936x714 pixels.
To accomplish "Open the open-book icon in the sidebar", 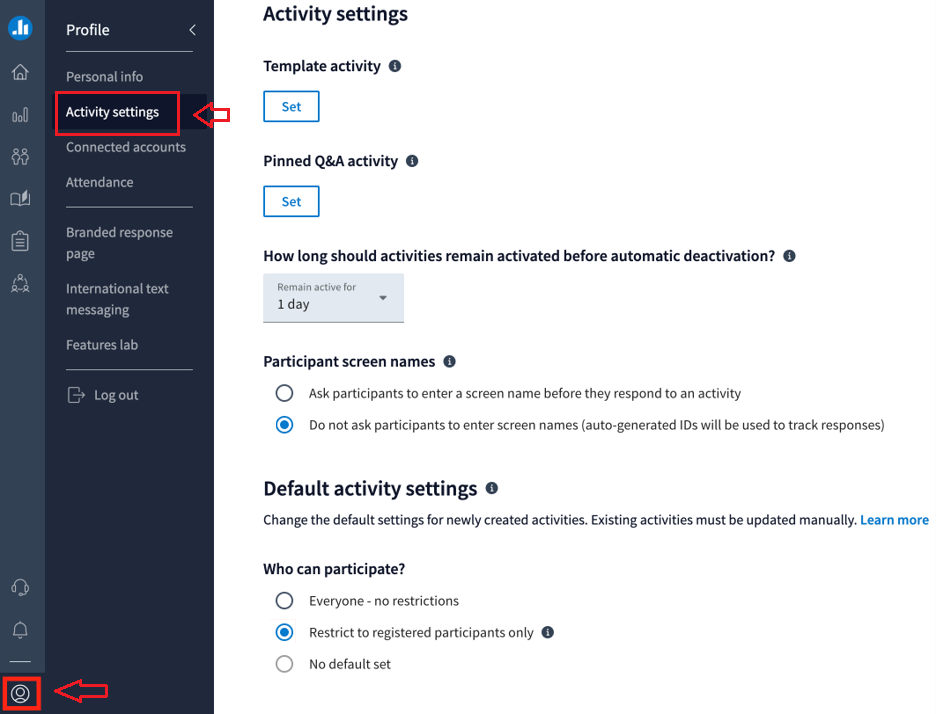I will pos(20,198).
